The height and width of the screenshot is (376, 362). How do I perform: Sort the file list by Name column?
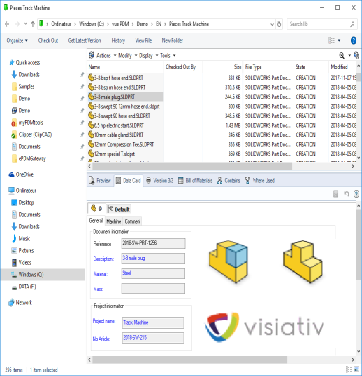(94, 67)
